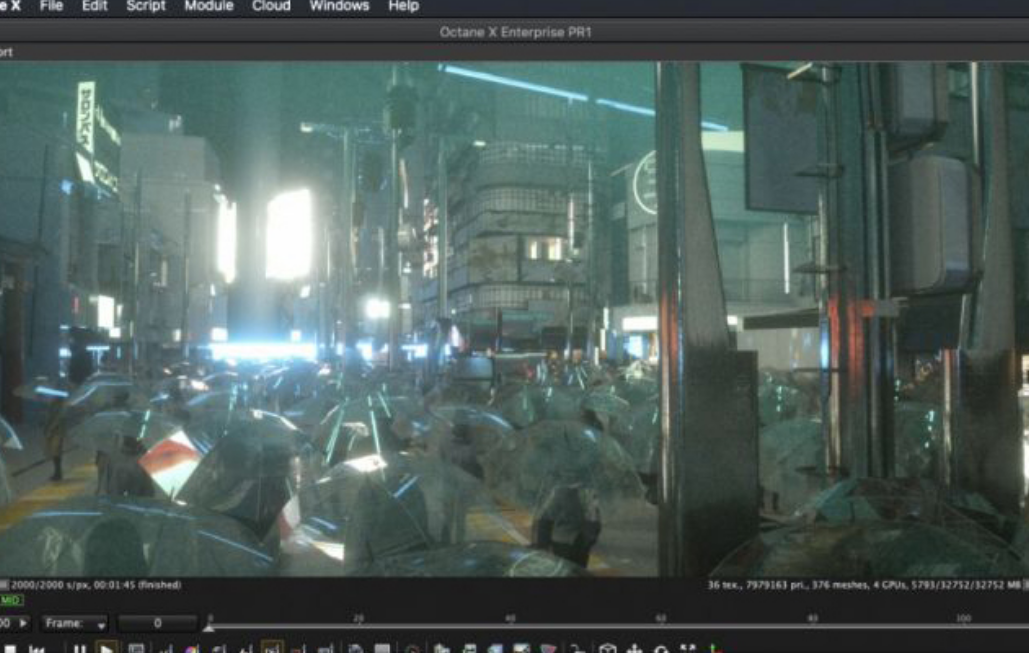Click the rewind-to-start icon
The height and width of the screenshot is (653, 1029).
[37, 649]
